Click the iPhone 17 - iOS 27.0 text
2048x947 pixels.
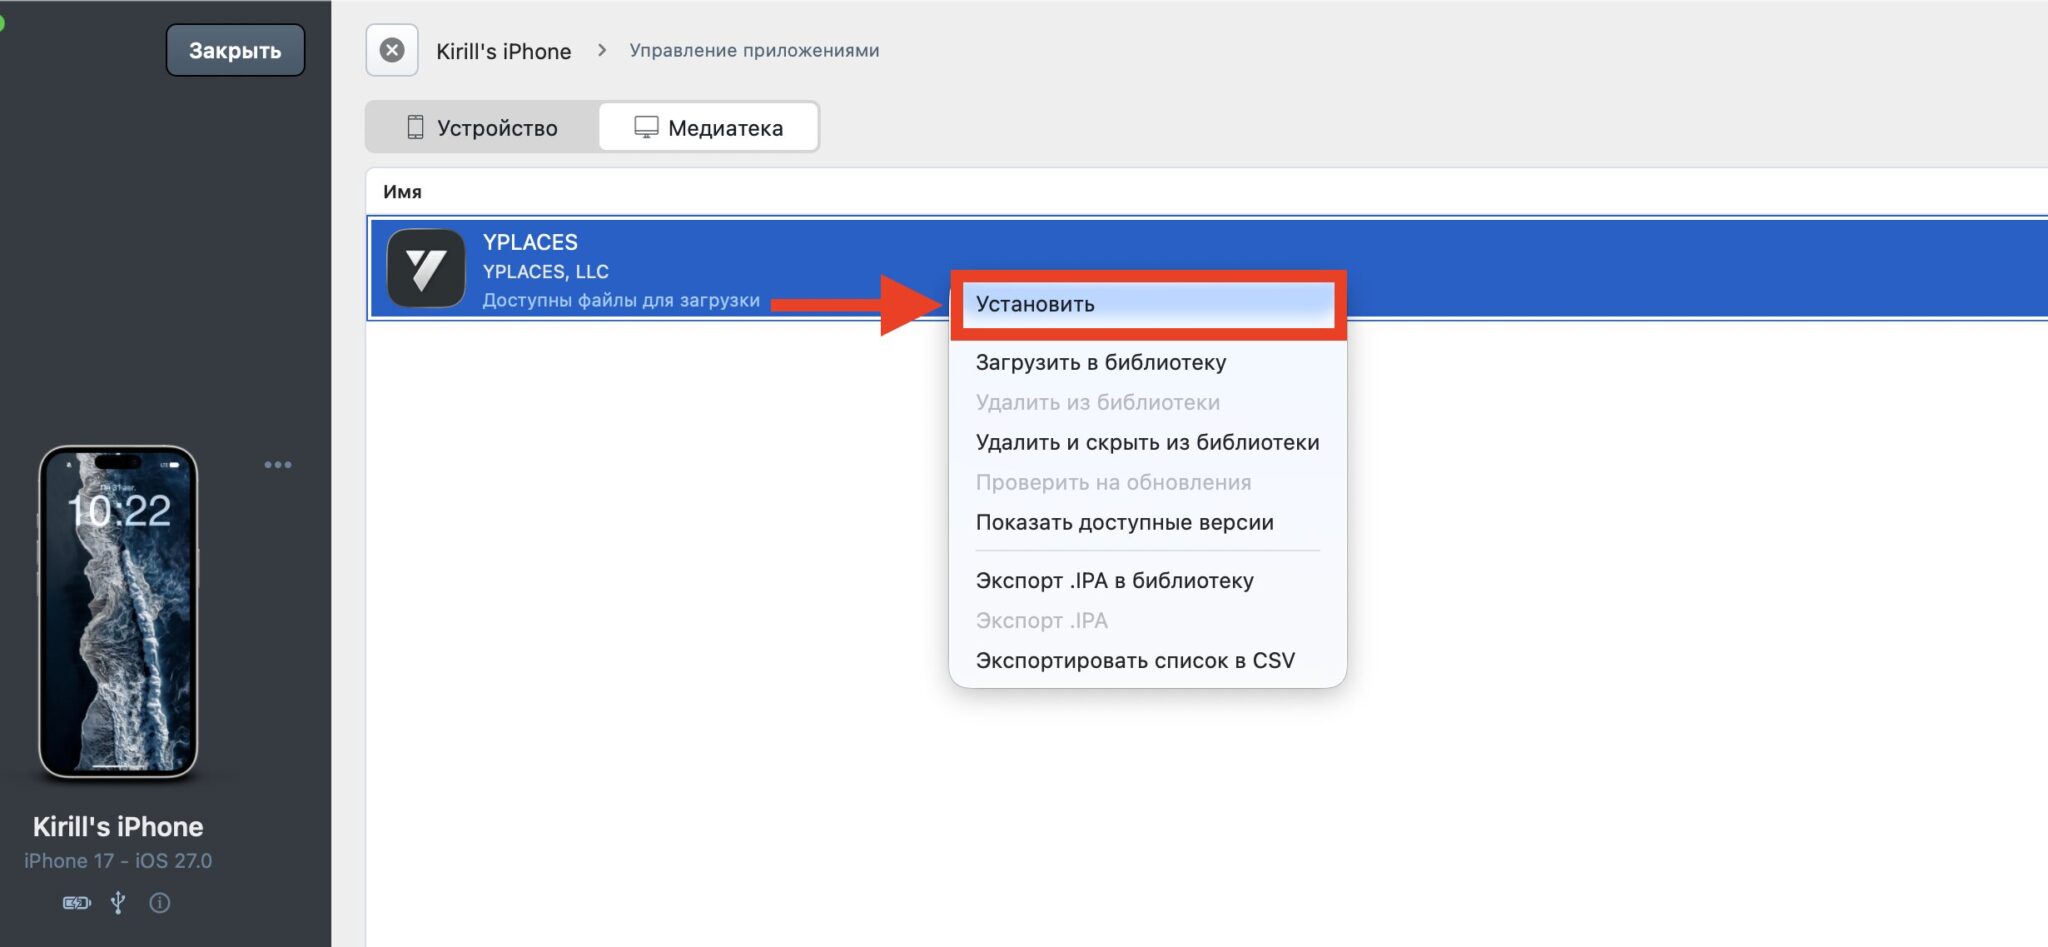[x=118, y=861]
